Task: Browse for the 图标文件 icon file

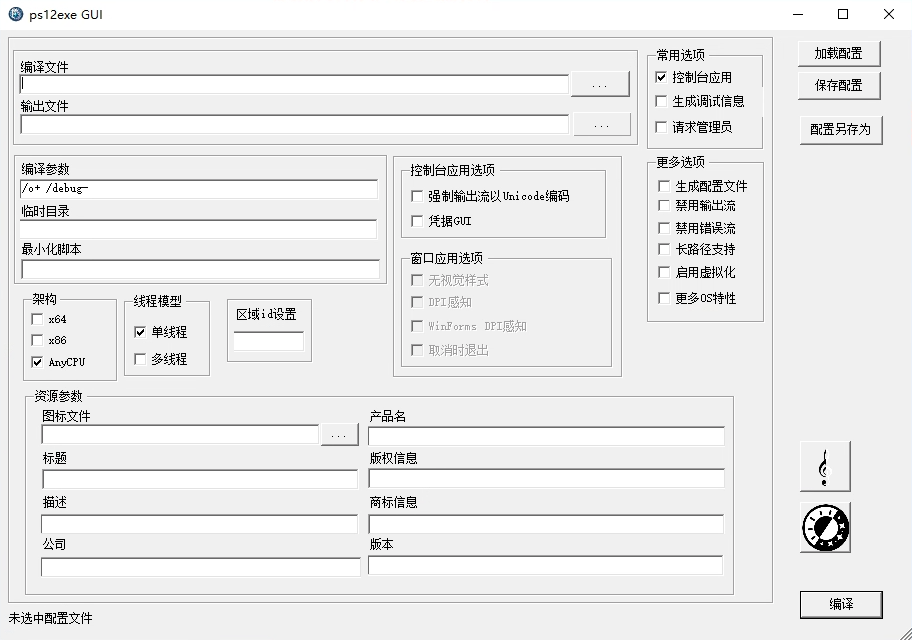Action: tap(339, 435)
